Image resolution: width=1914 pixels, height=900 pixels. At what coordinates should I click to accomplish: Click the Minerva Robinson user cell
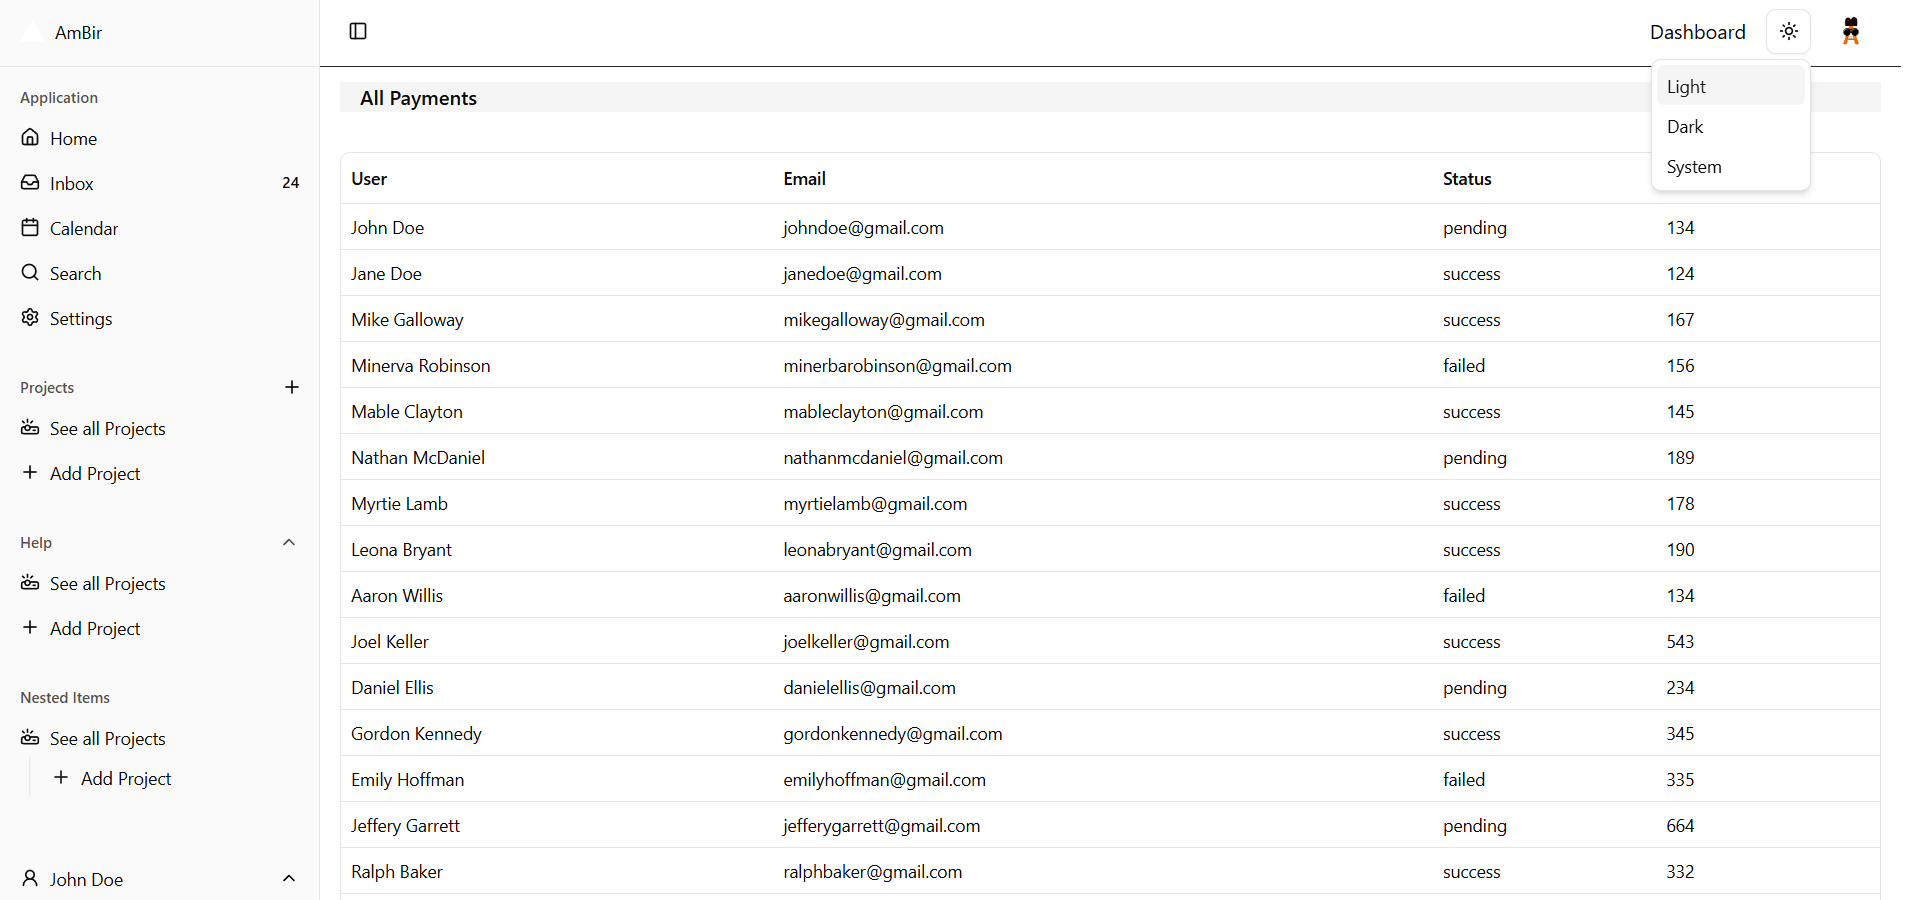(420, 366)
